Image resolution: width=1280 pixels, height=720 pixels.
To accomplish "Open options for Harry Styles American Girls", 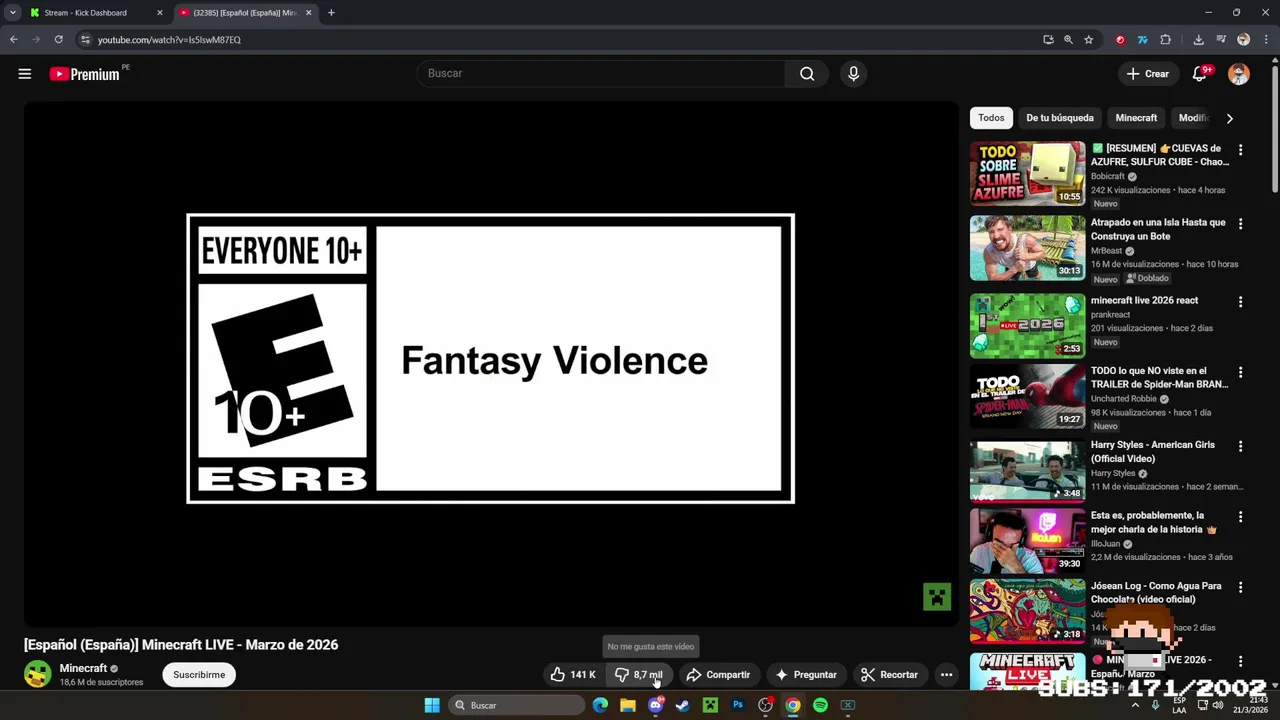I will click(1241, 446).
